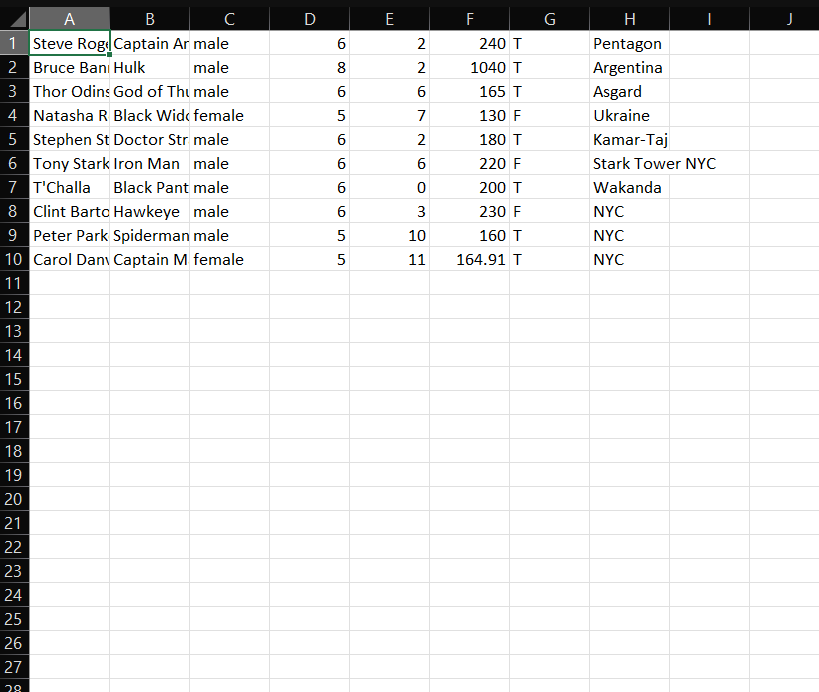Select row 27 header
Image resolution: width=819 pixels, height=692 pixels.
pyautogui.click(x=15, y=667)
